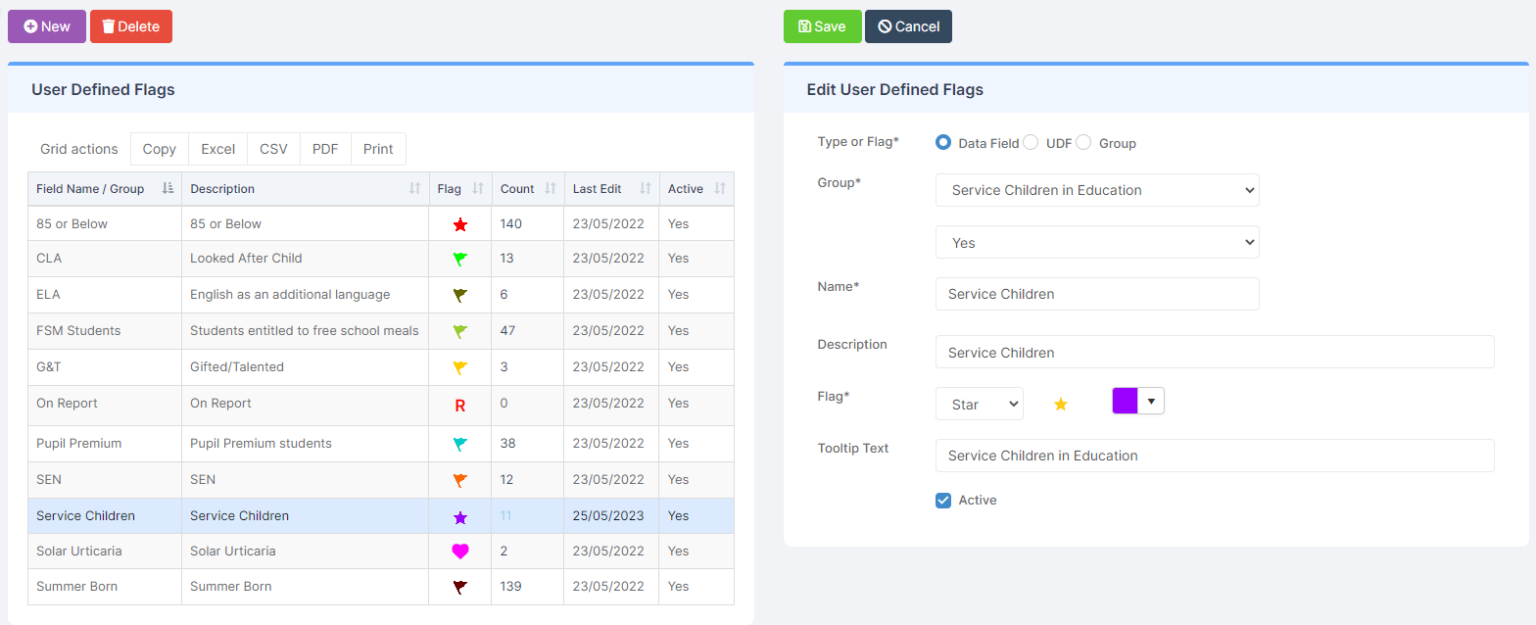
Task: Select the Data Field radio button
Action: [x=942, y=142]
